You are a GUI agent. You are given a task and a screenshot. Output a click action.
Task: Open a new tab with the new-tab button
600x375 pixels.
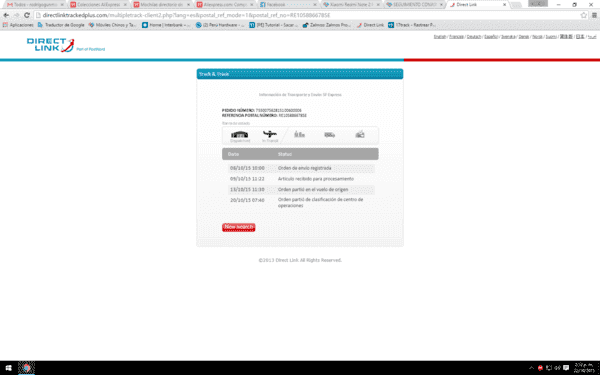coord(516,5)
